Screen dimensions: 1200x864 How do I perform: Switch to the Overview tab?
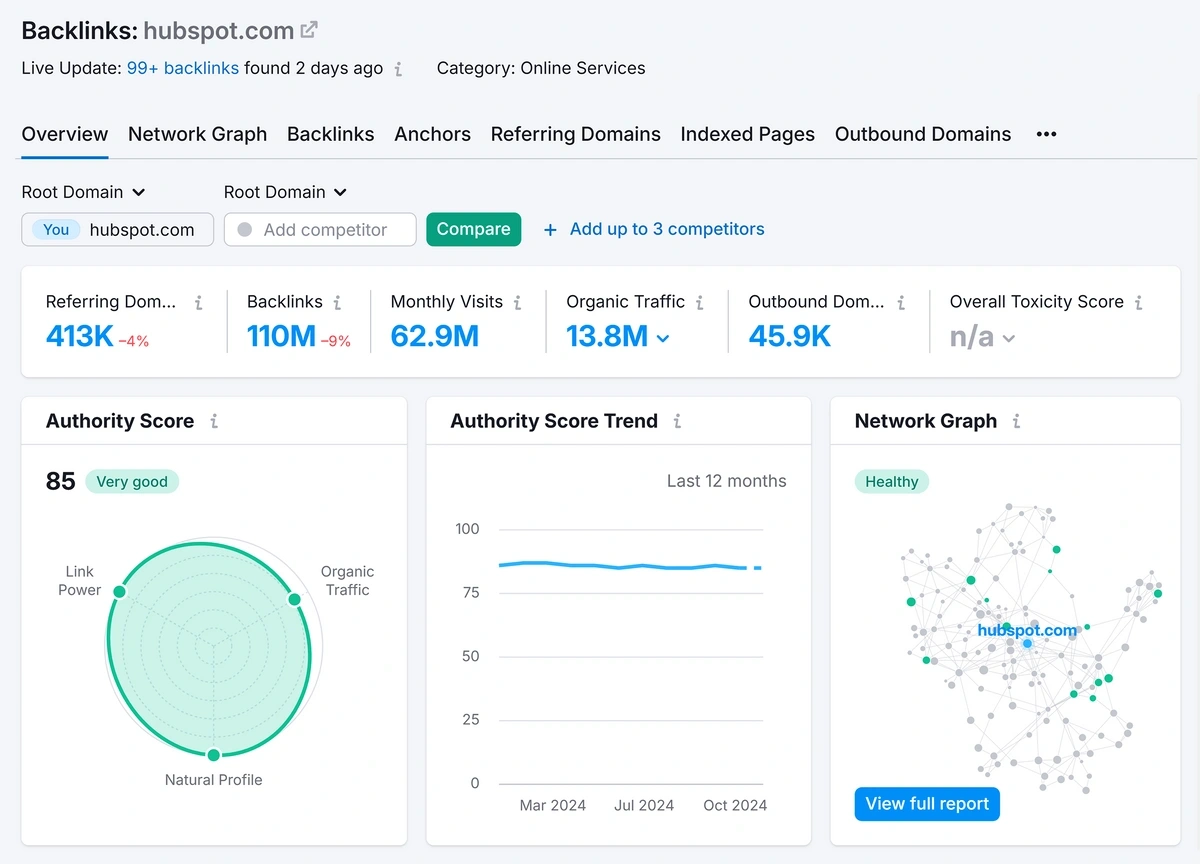(x=65, y=134)
